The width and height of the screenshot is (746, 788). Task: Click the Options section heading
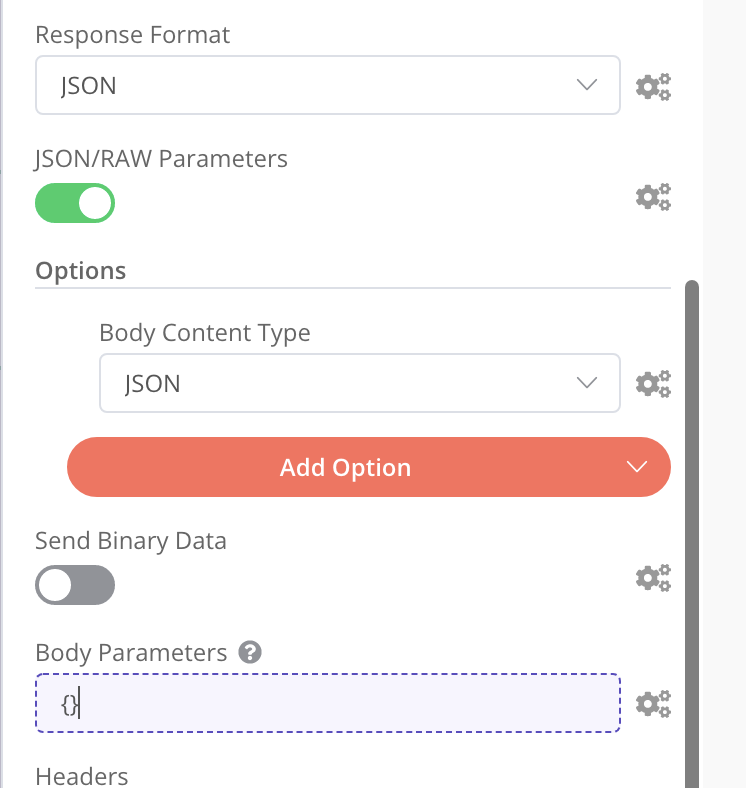(81, 271)
